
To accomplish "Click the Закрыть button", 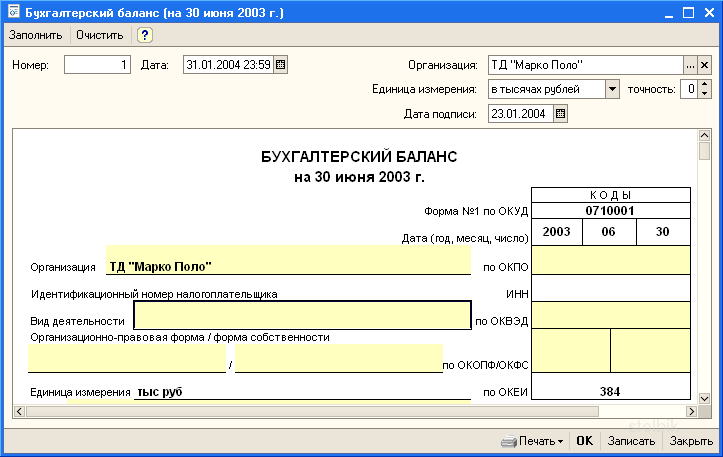I will (x=691, y=441).
